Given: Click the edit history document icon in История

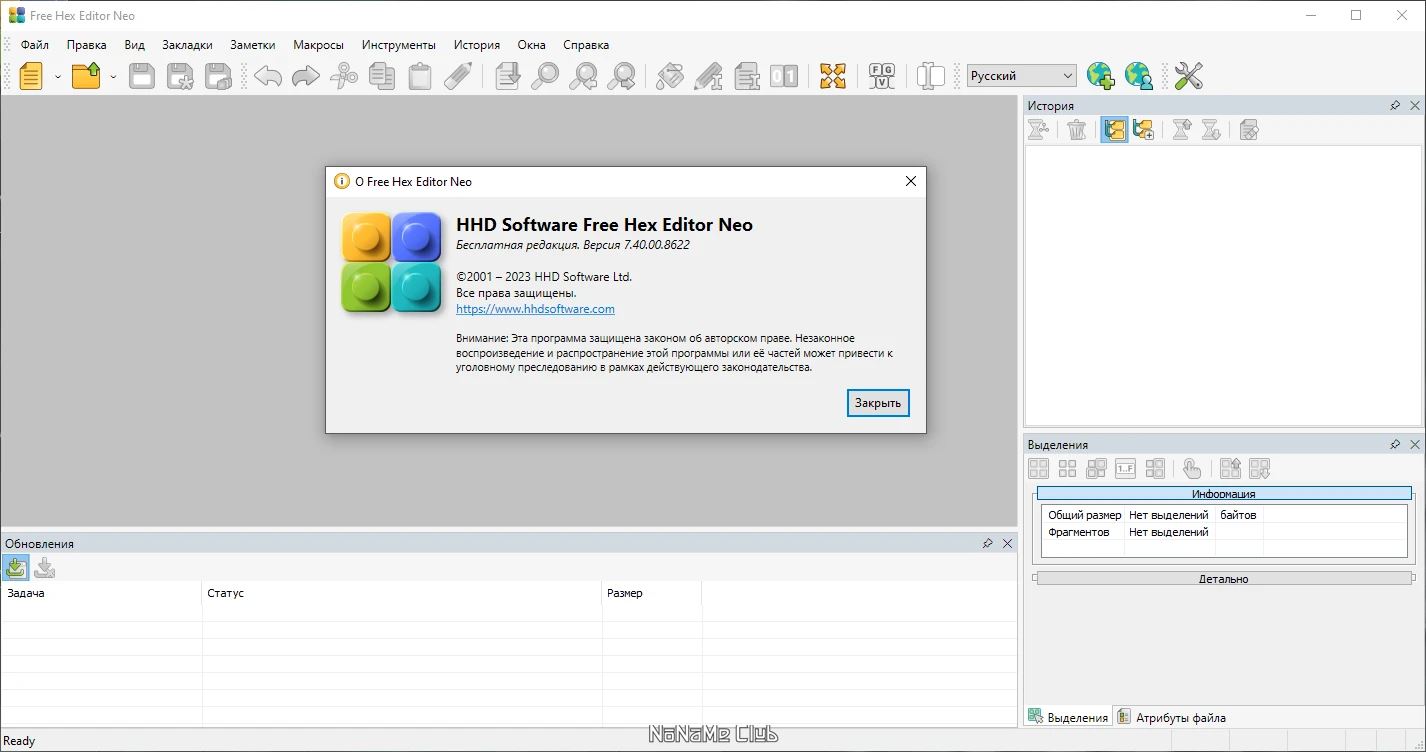Looking at the screenshot, I should 1248,129.
